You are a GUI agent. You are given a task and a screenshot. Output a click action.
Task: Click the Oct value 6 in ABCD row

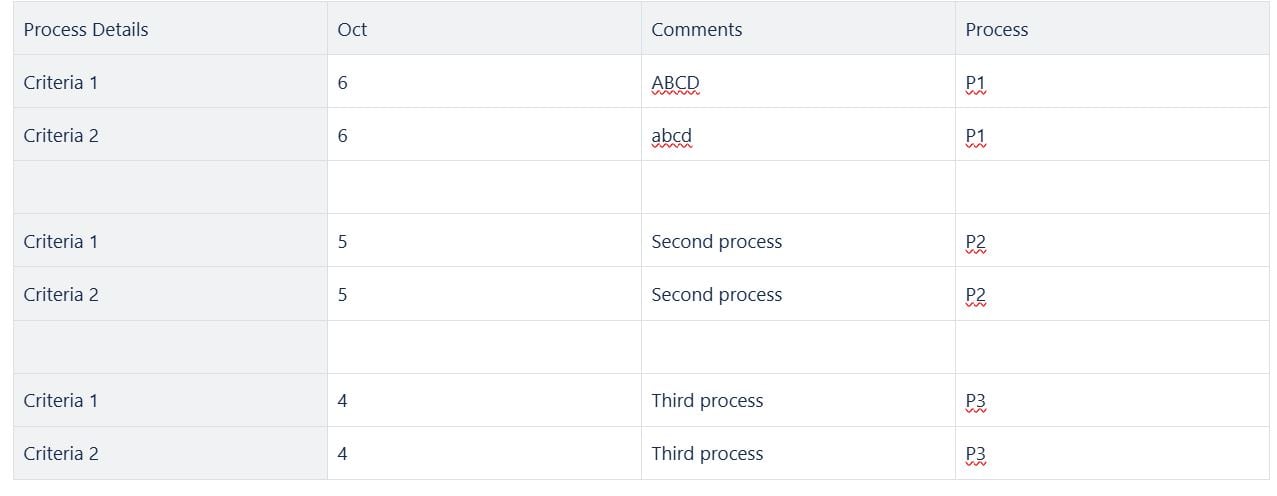pos(484,82)
